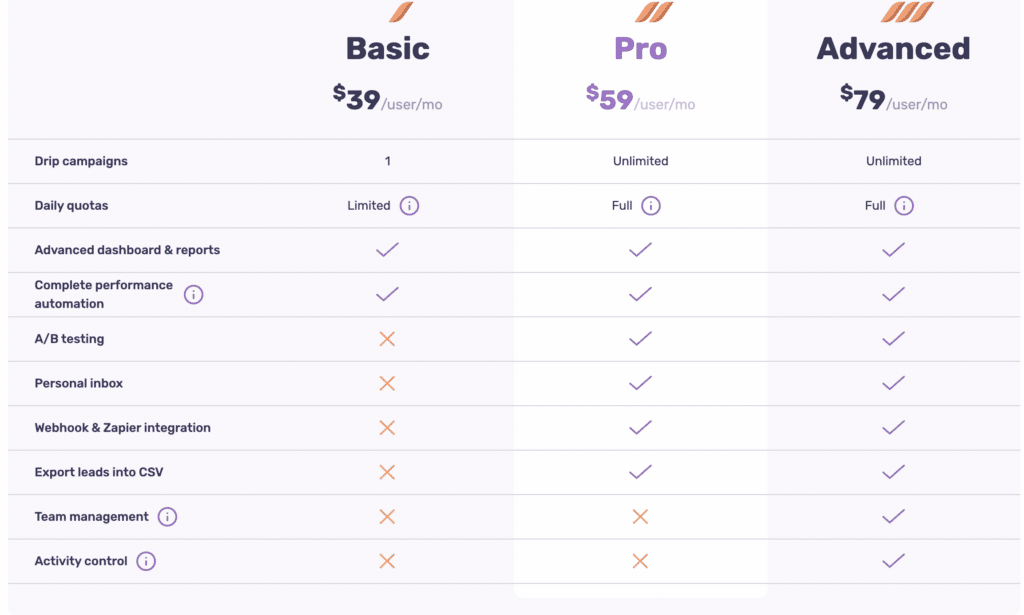Click the Team management info icon
Screen dimensions: 1024x615
(167, 517)
